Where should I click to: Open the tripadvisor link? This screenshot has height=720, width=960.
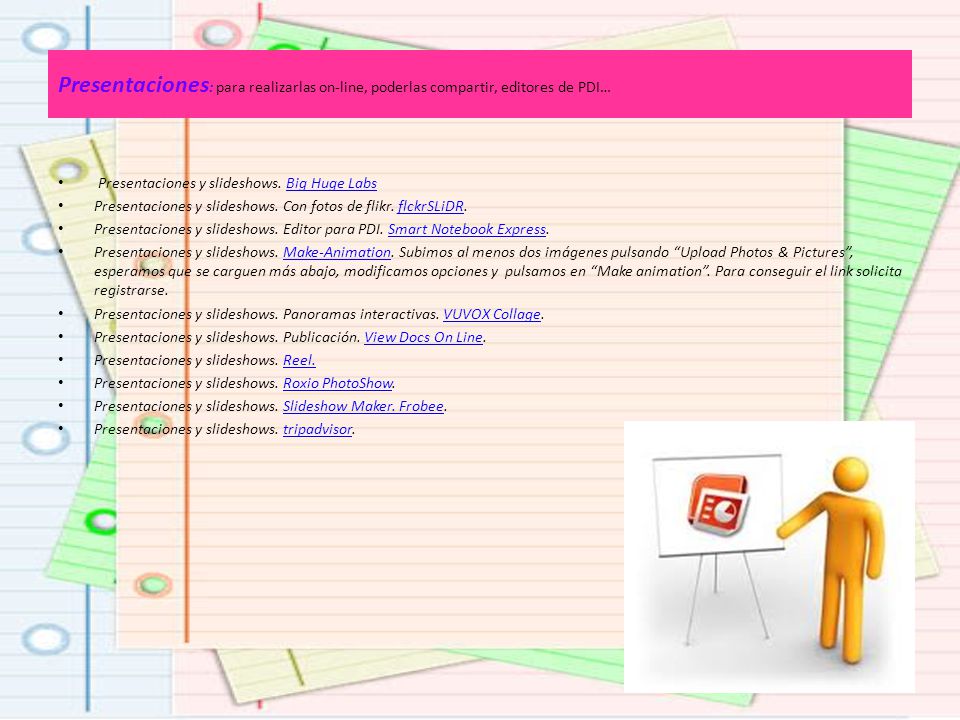pos(317,429)
